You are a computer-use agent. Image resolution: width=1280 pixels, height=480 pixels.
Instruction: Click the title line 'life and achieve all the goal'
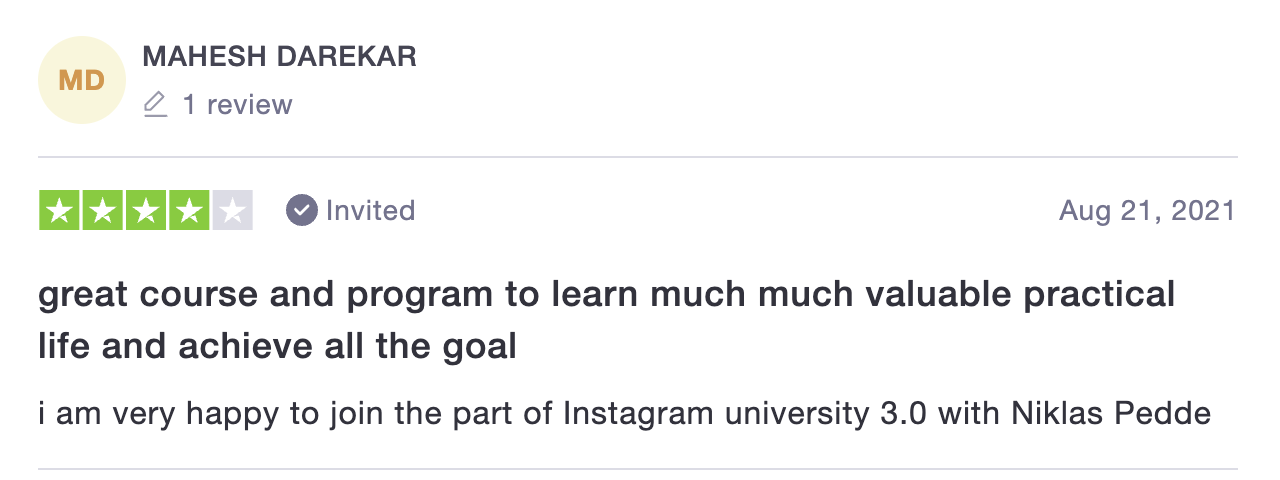pyautogui.click(x=278, y=347)
